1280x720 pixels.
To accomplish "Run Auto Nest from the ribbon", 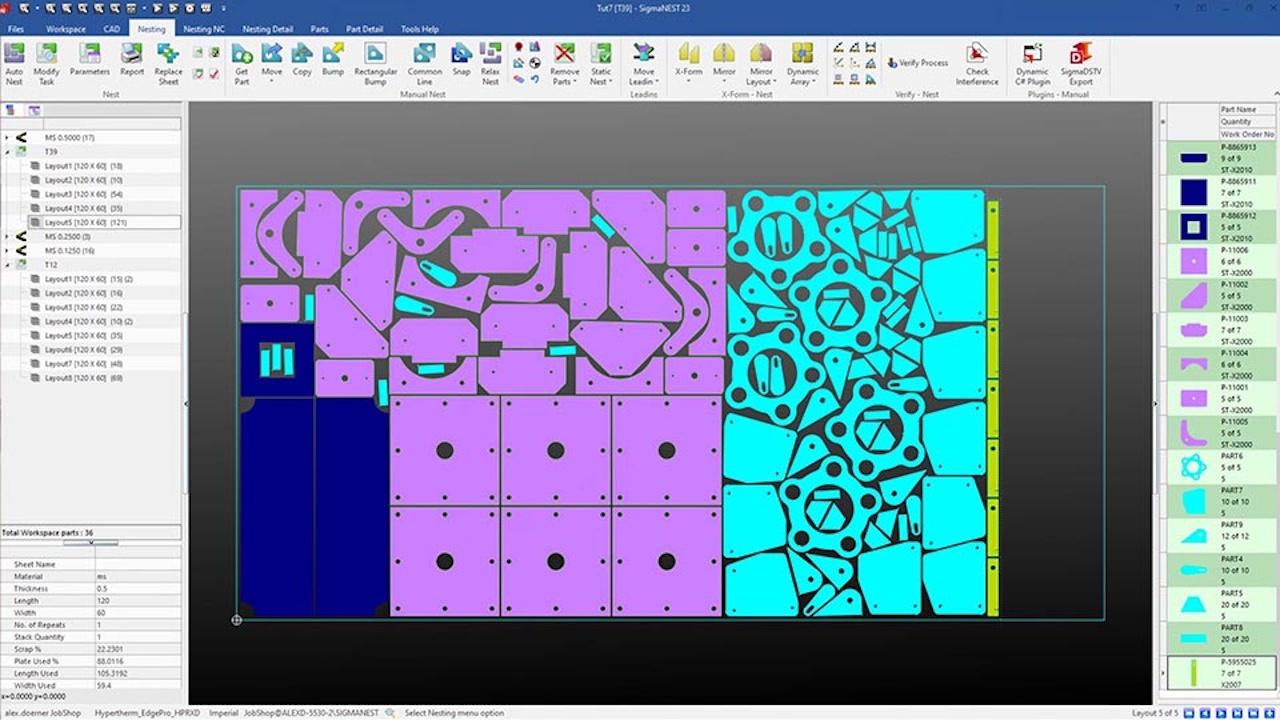I will click(x=14, y=62).
